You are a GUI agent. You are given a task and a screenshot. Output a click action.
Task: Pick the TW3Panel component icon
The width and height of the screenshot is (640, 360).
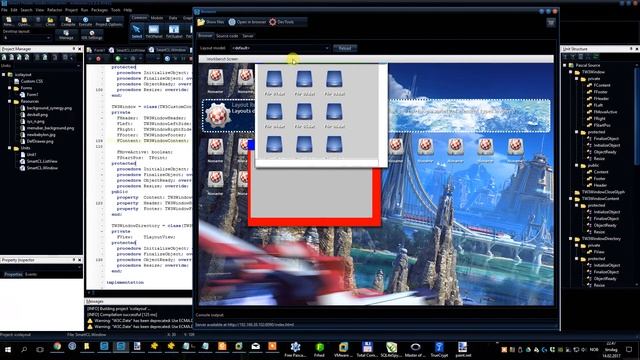pyautogui.click(x=153, y=31)
